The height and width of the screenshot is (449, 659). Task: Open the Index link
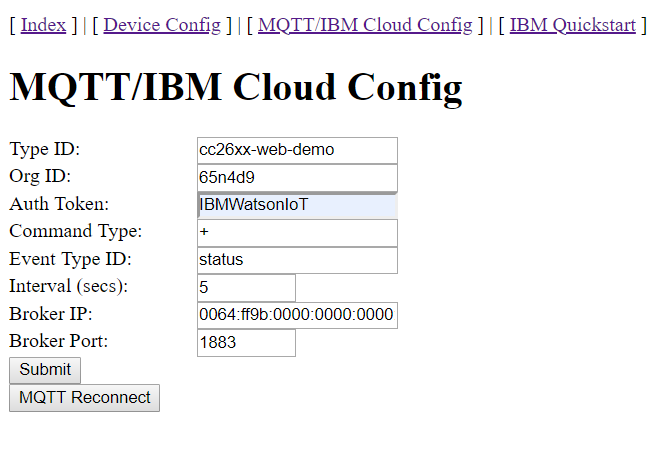(x=43, y=25)
